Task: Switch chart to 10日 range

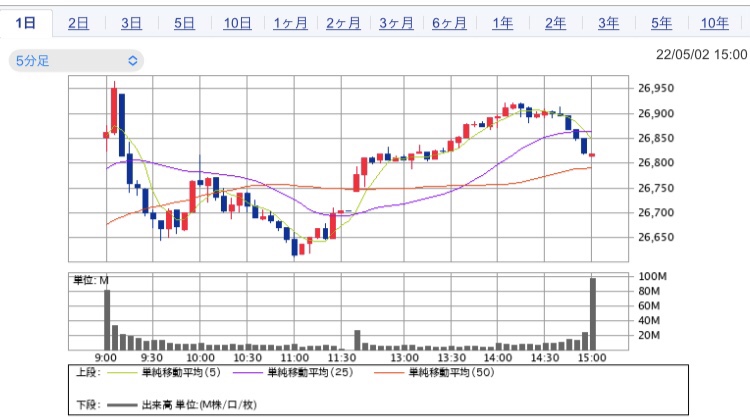Action: (x=237, y=23)
